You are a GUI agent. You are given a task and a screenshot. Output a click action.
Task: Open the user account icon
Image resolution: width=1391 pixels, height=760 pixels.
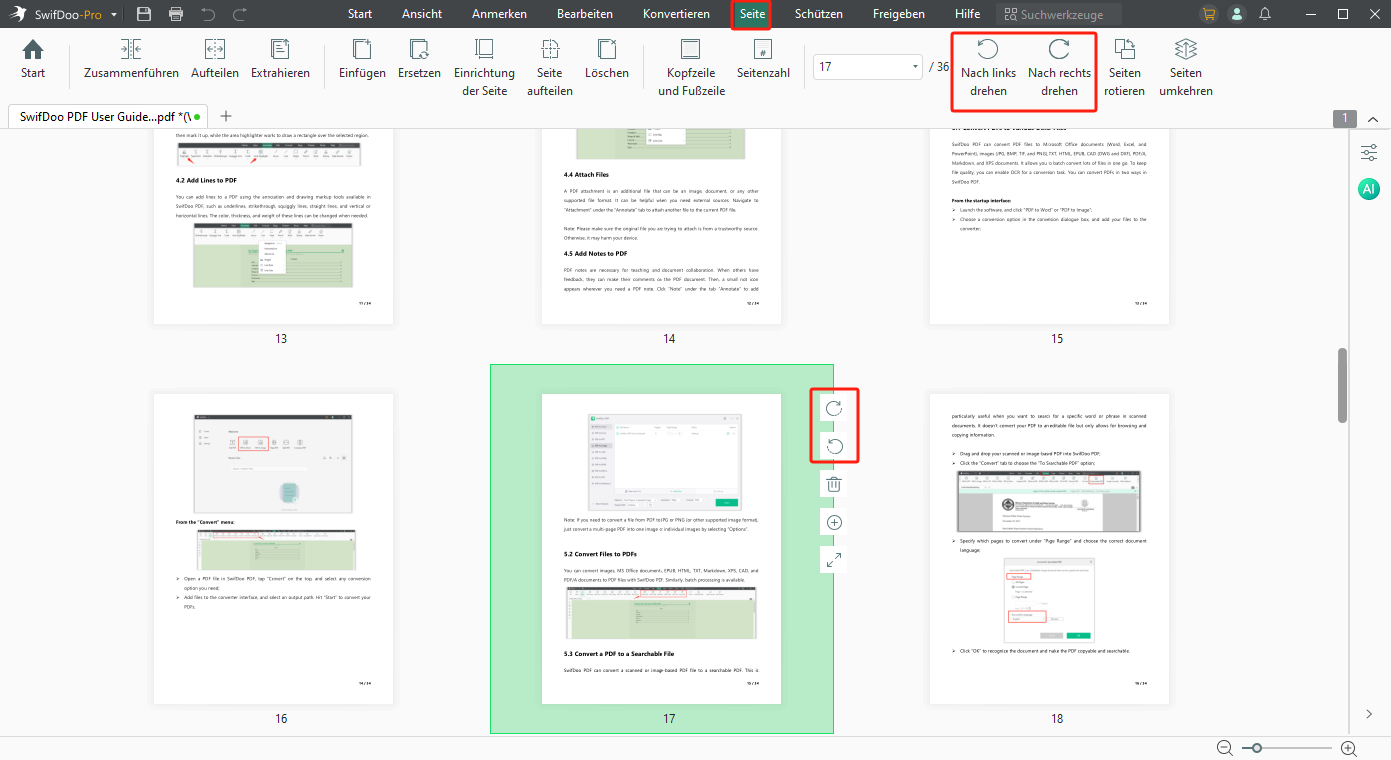(x=1237, y=14)
